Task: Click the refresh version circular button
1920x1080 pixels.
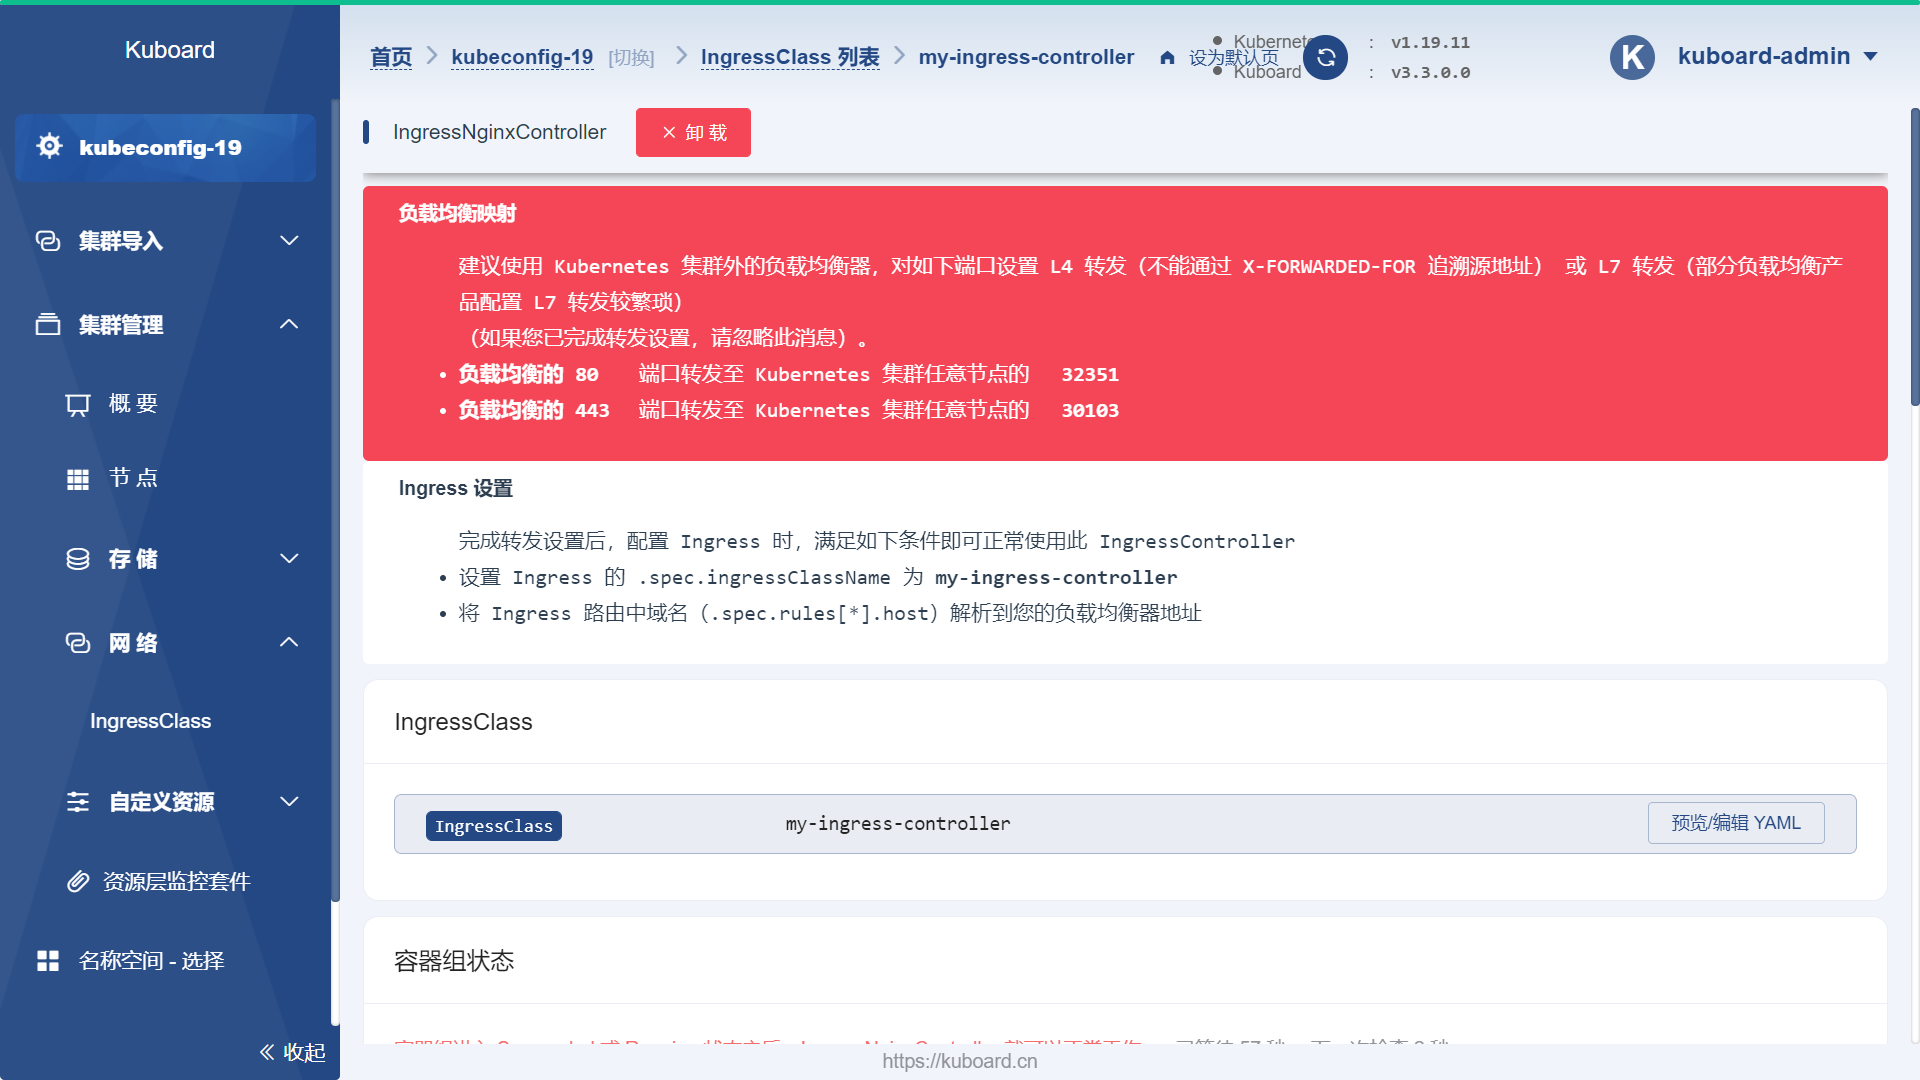Action: pyautogui.click(x=1326, y=57)
